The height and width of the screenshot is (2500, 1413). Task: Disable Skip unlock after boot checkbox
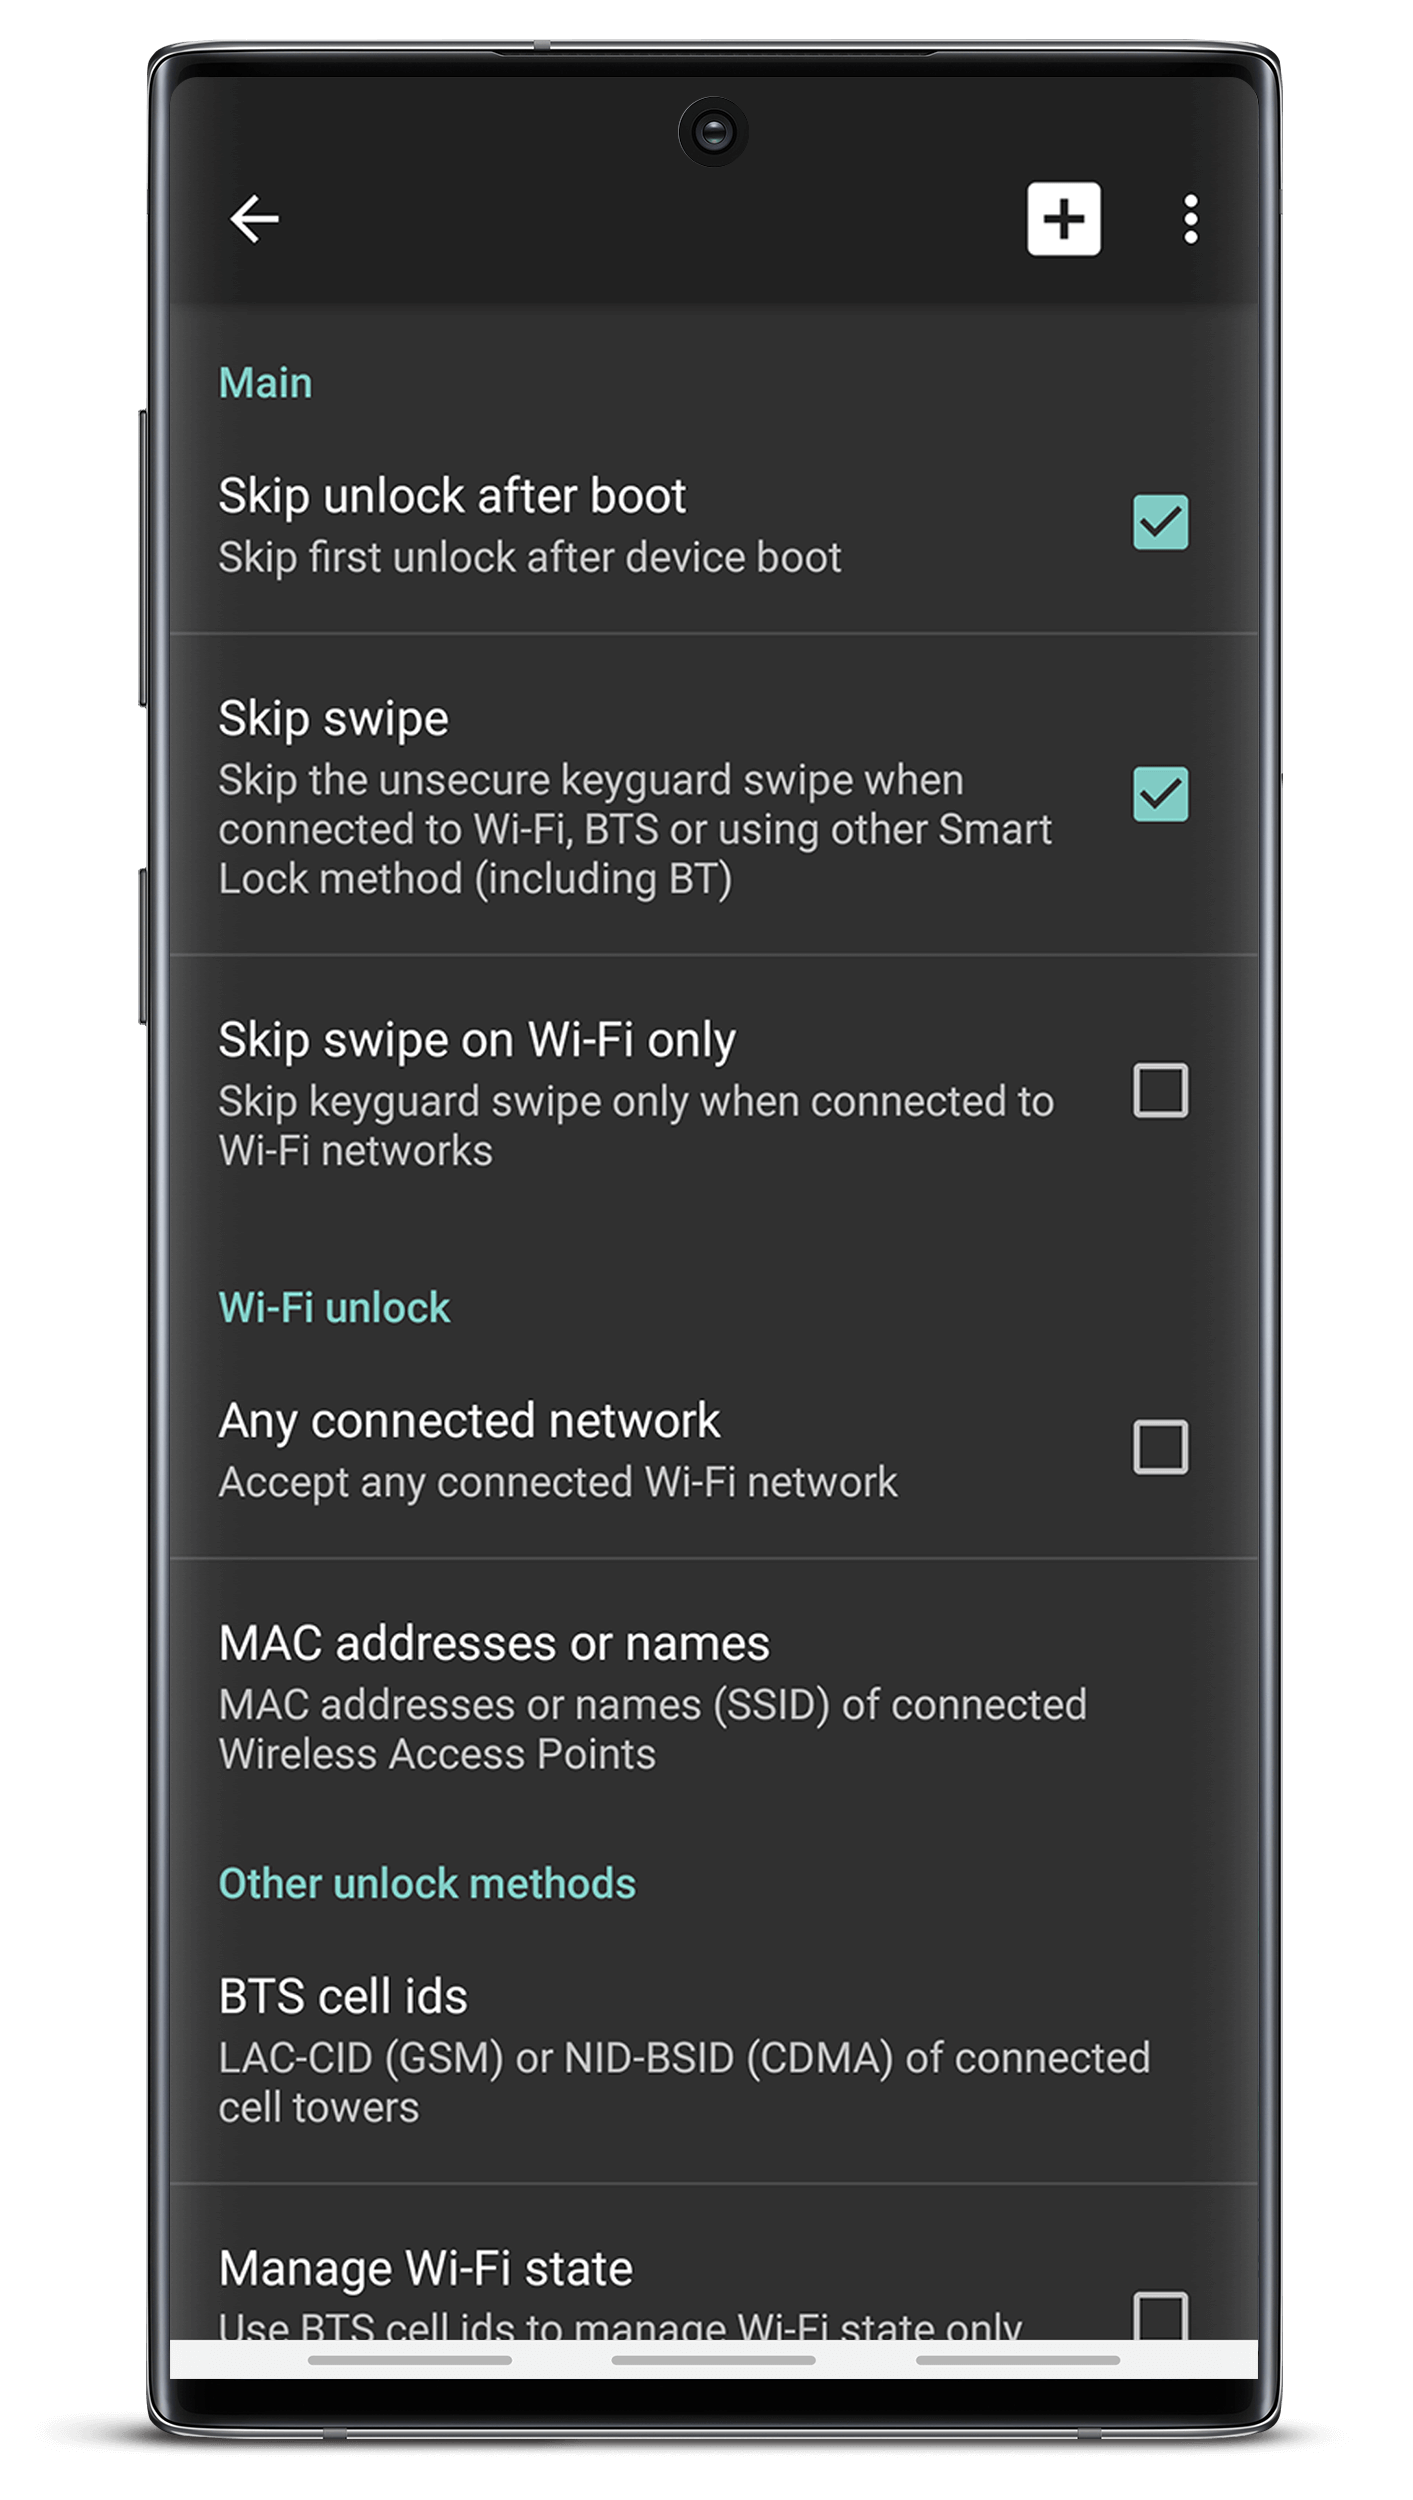[1160, 522]
